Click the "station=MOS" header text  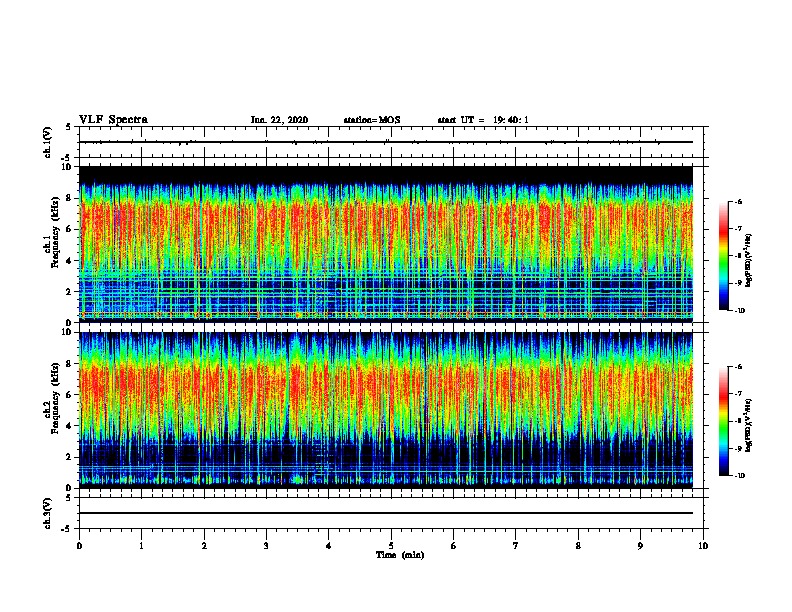372,120
